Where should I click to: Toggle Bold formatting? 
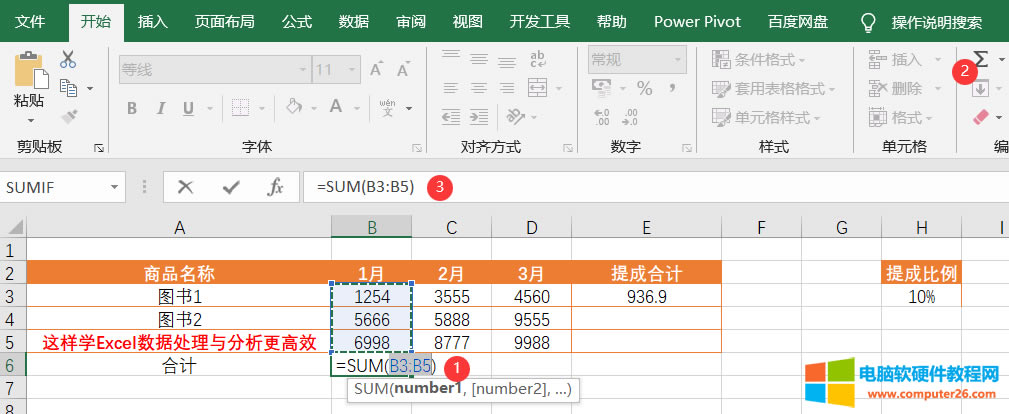pyautogui.click(x=131, y=108)
